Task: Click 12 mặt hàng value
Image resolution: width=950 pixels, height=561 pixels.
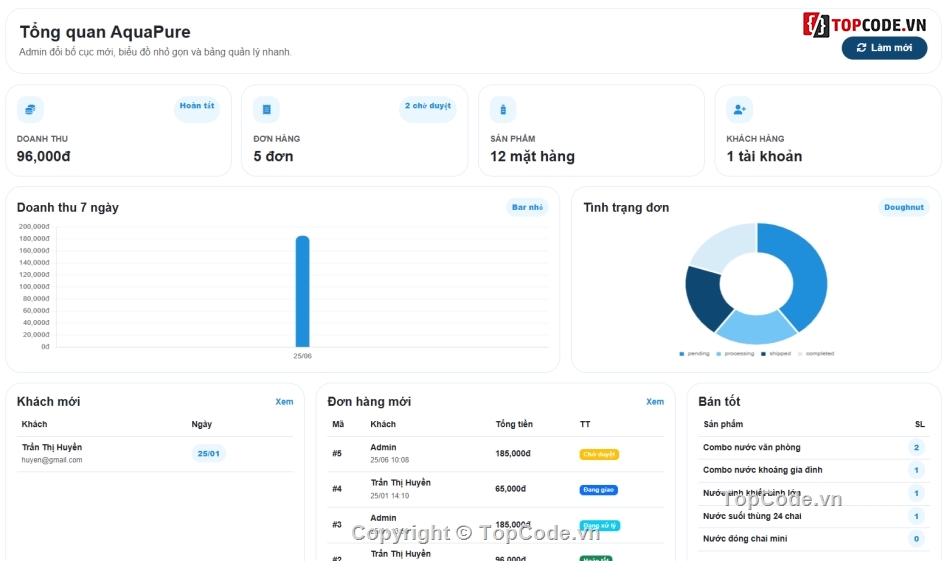Action: [533, 156]
